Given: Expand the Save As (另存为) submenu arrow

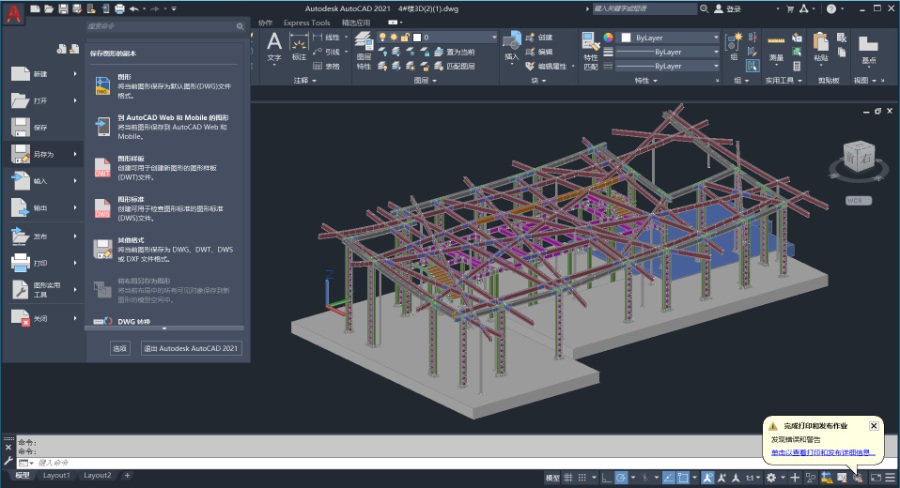Looking at the screenshot, I should pyautogui.click(x=75, y=154).
